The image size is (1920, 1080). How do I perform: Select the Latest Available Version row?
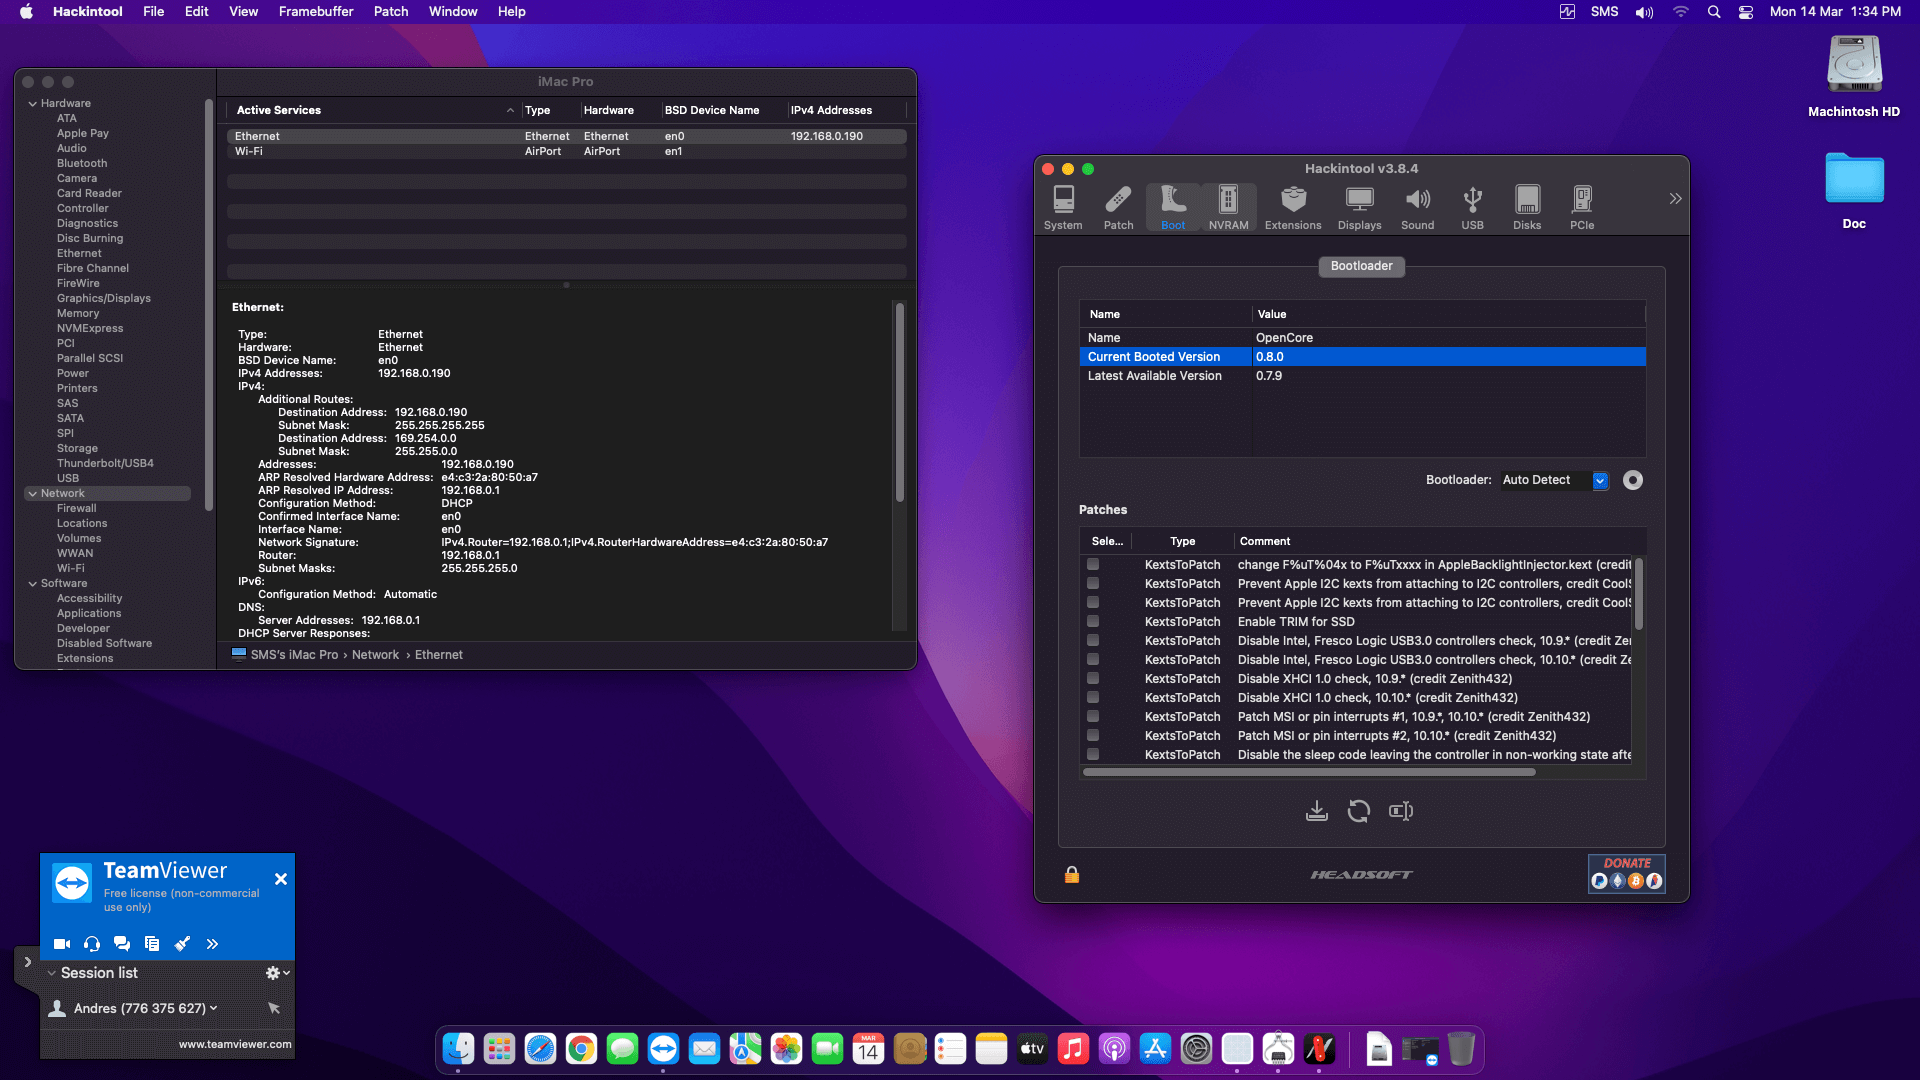pyautogui.click(x=1362, y=376)
